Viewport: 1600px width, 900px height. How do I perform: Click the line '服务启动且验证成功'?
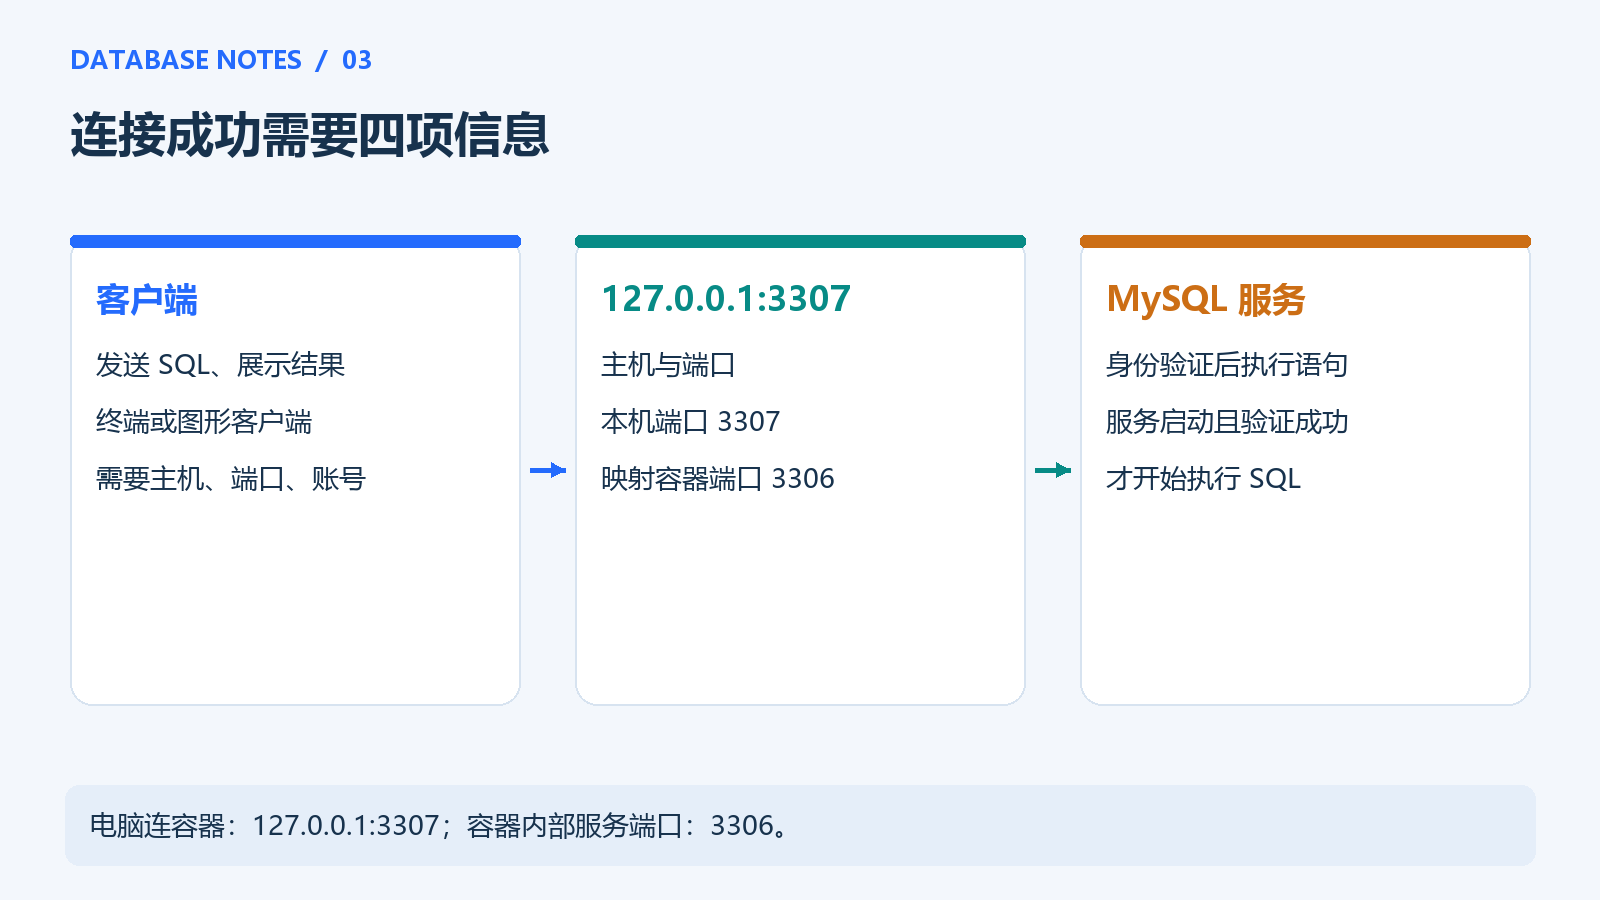1227,422
